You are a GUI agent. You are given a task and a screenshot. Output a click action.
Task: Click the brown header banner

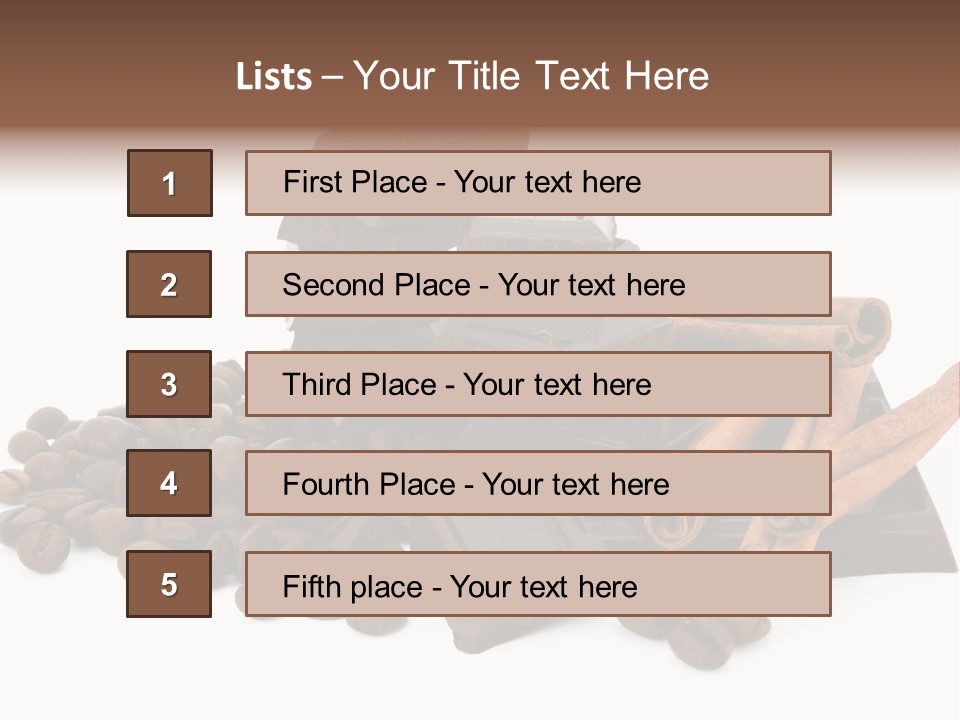[x=480, y=67]
